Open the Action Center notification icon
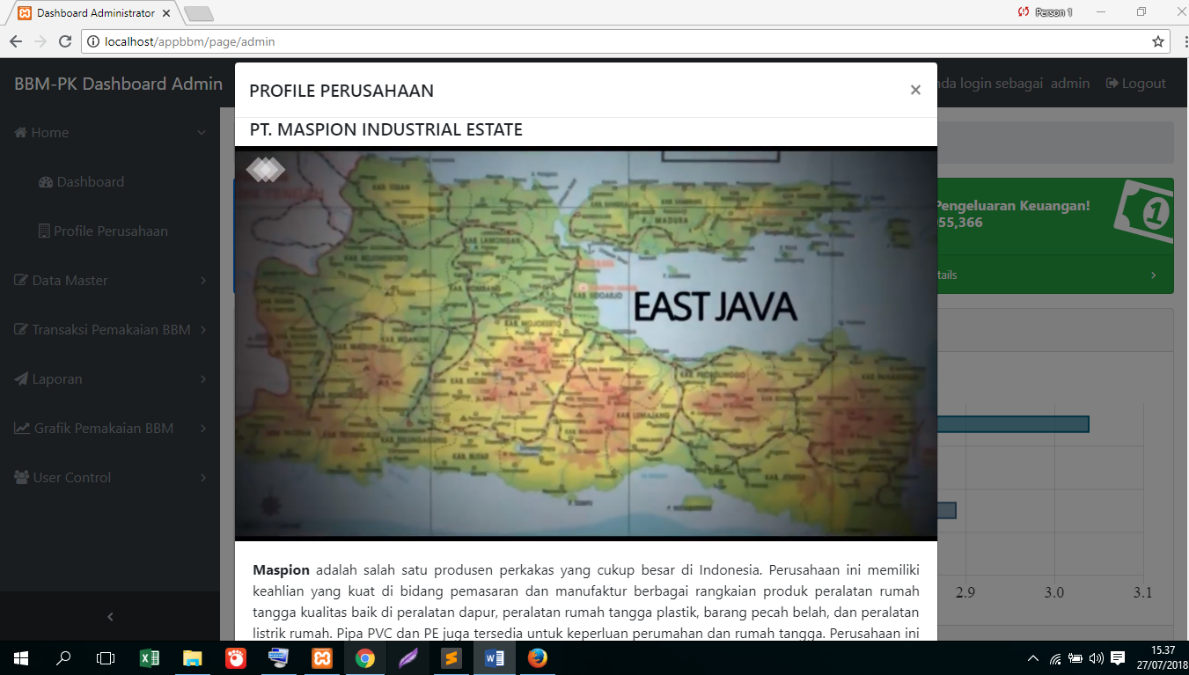The width and height of the screenshot is (1189, 675). pos(1118,658)
